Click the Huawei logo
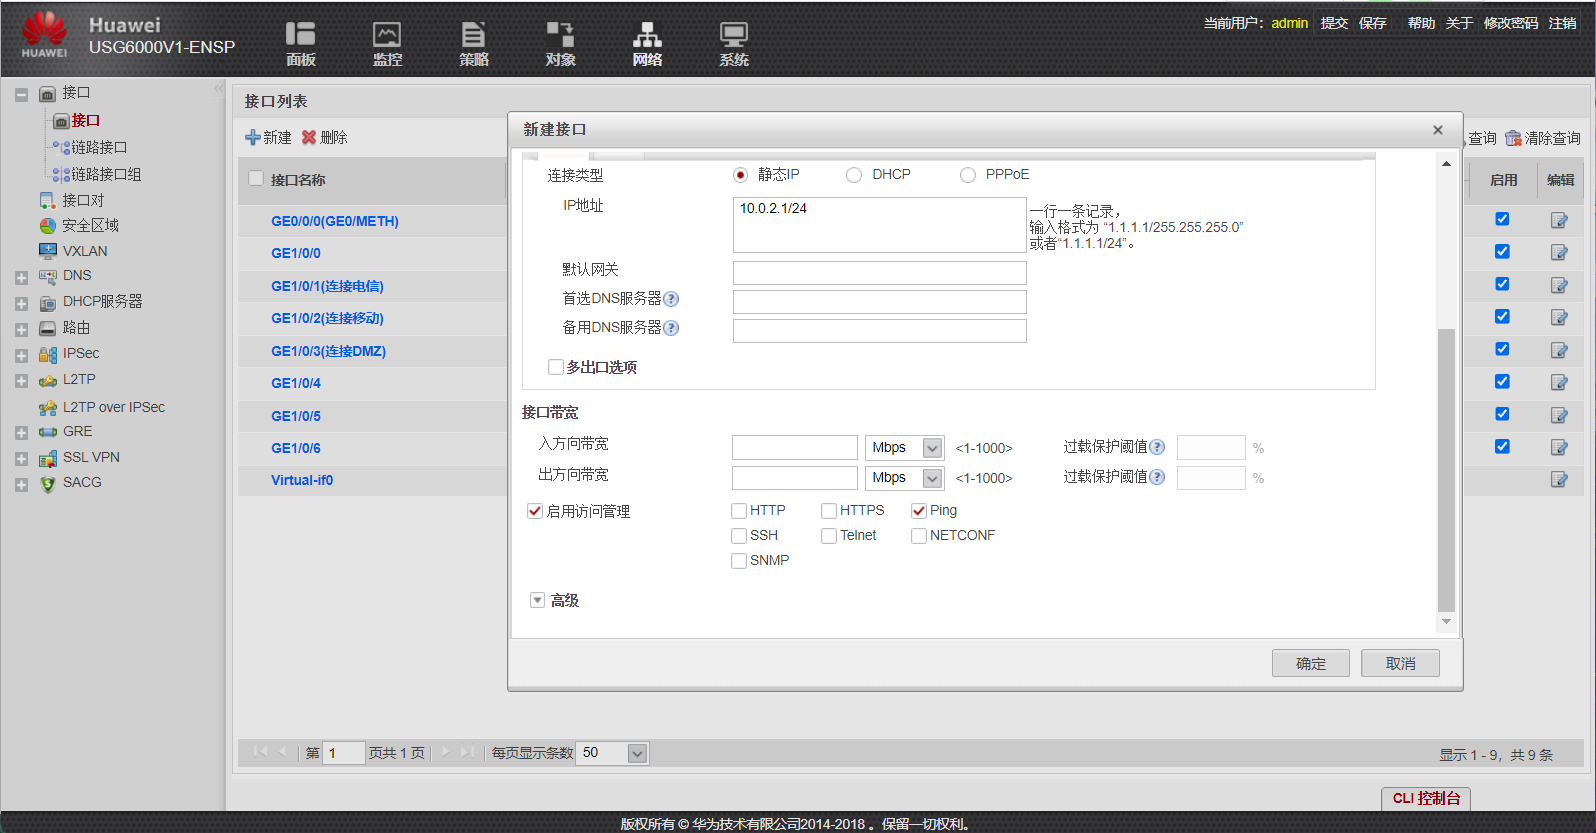The height and width of the screenshot is (833, 1596). tap(44, 35)
